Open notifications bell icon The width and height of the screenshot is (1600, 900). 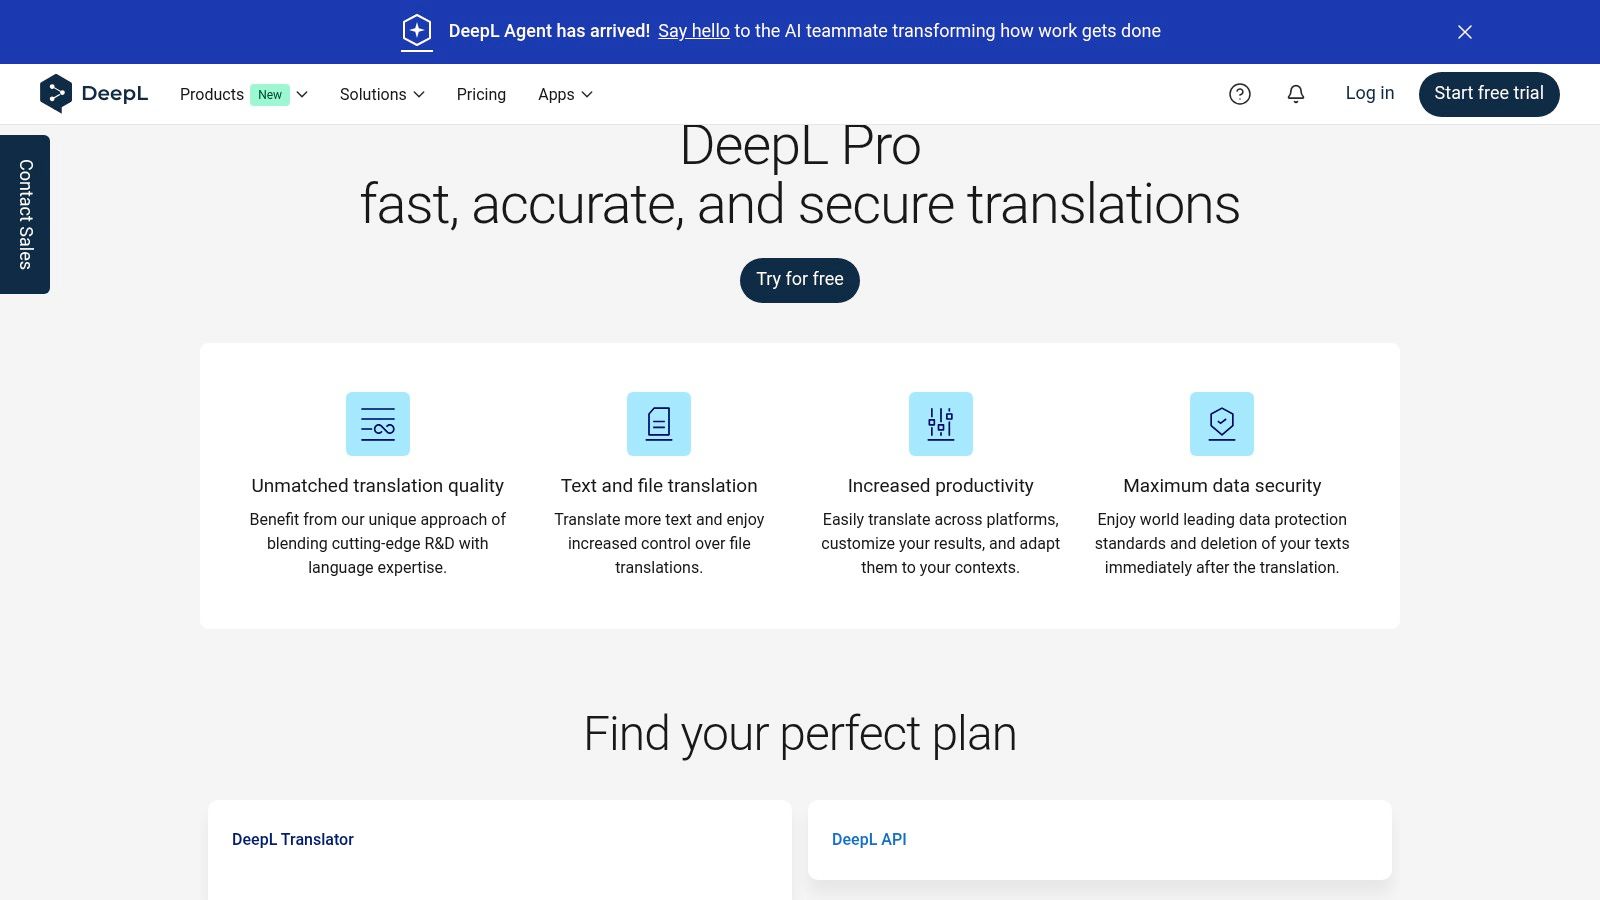[x=1296, y=94]
